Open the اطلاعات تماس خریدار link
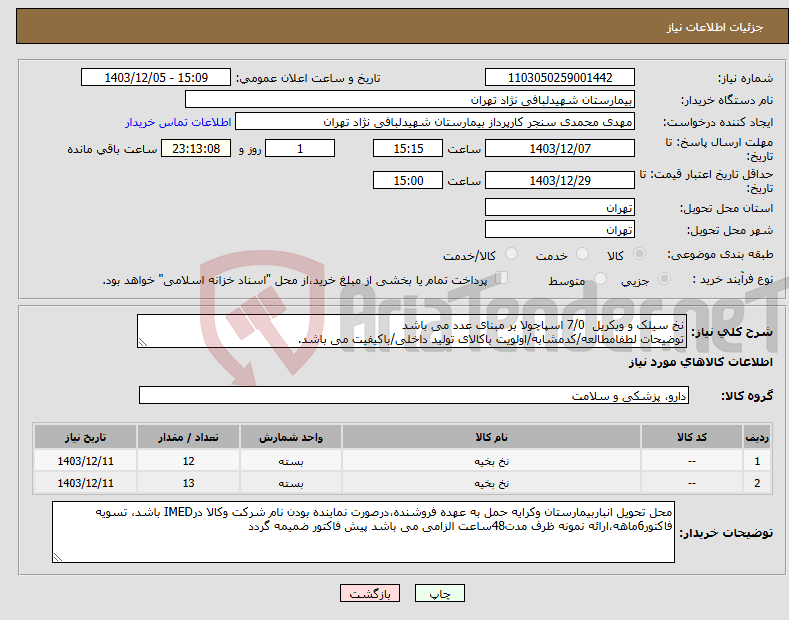The height and width of the screenshot is (620, 789). point(178,122)
